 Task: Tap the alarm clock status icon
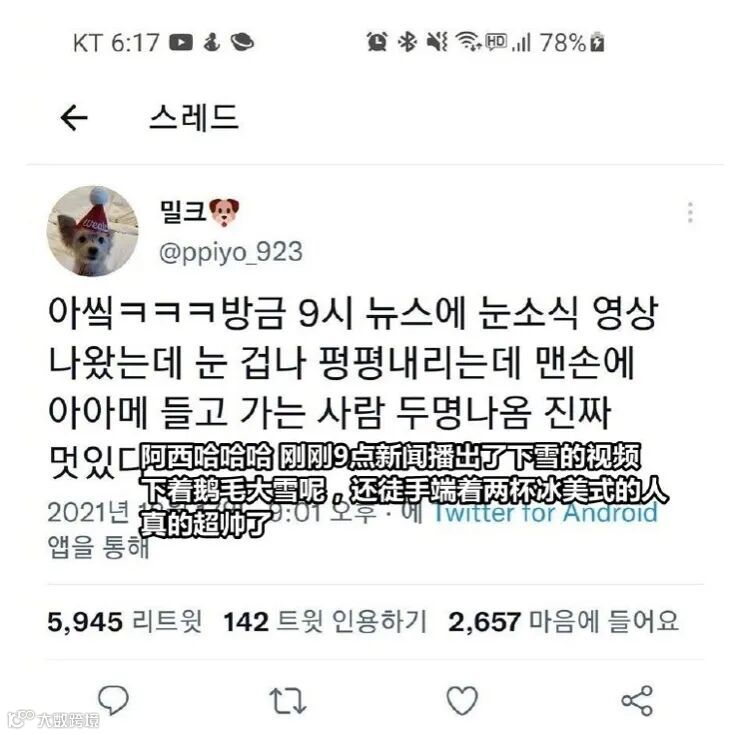click(377, 42)
